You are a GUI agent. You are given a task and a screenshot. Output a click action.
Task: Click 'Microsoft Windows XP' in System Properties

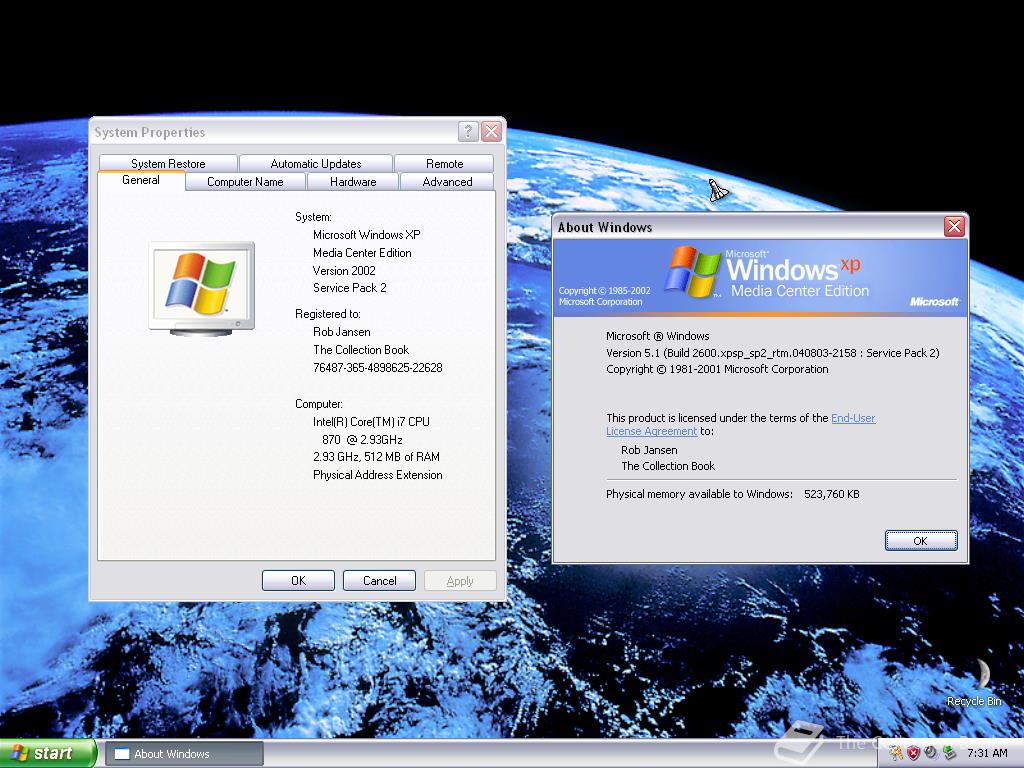click(x=366, y=235)
